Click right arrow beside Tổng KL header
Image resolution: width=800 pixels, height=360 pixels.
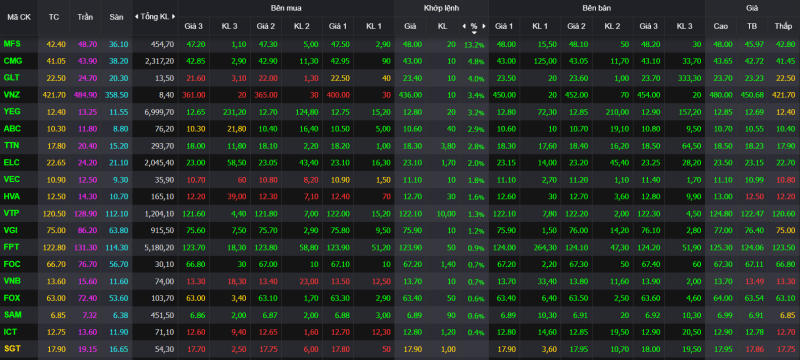click(x=173, y=17)
